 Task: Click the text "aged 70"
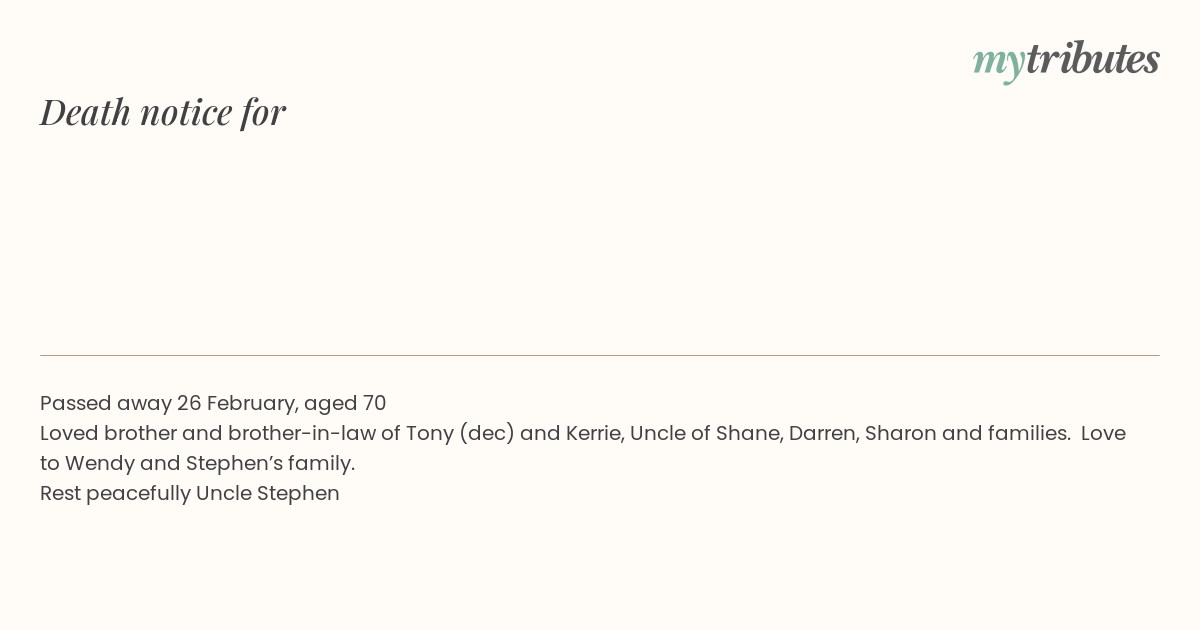pos(345,404)
